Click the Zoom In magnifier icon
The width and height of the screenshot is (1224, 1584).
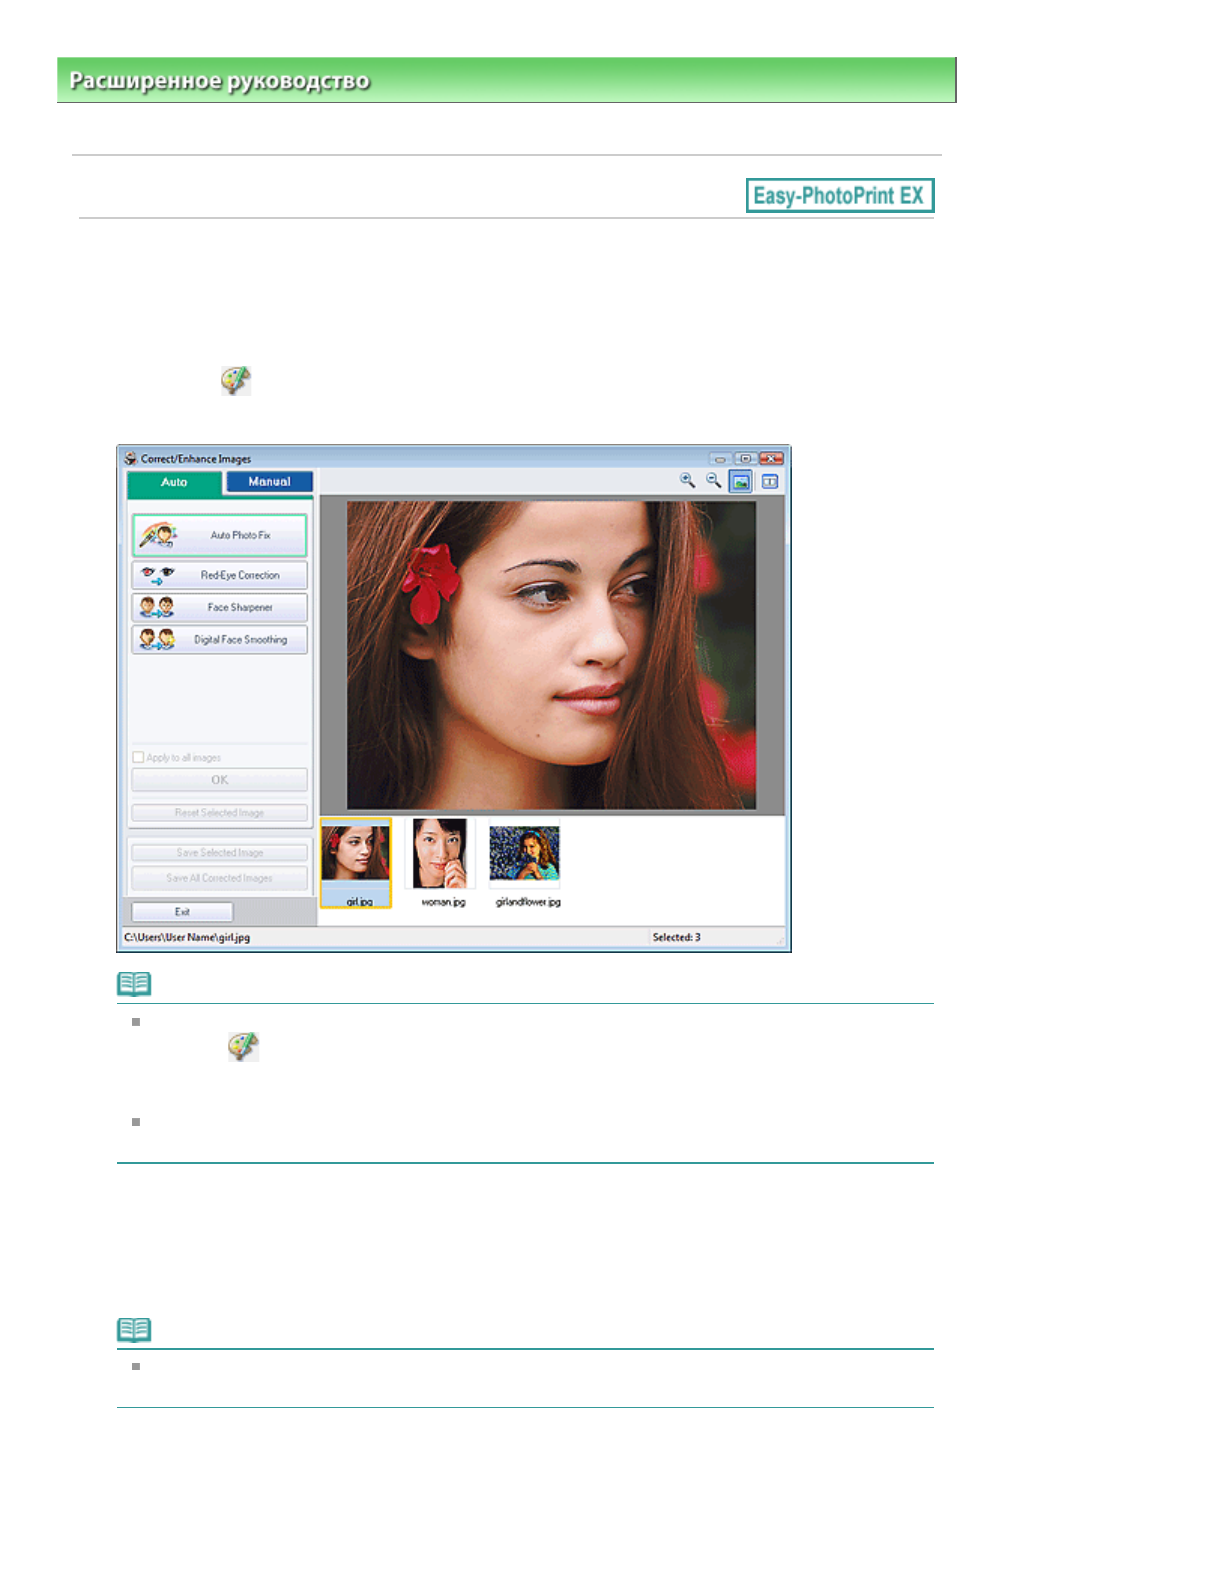coord(687,481)
